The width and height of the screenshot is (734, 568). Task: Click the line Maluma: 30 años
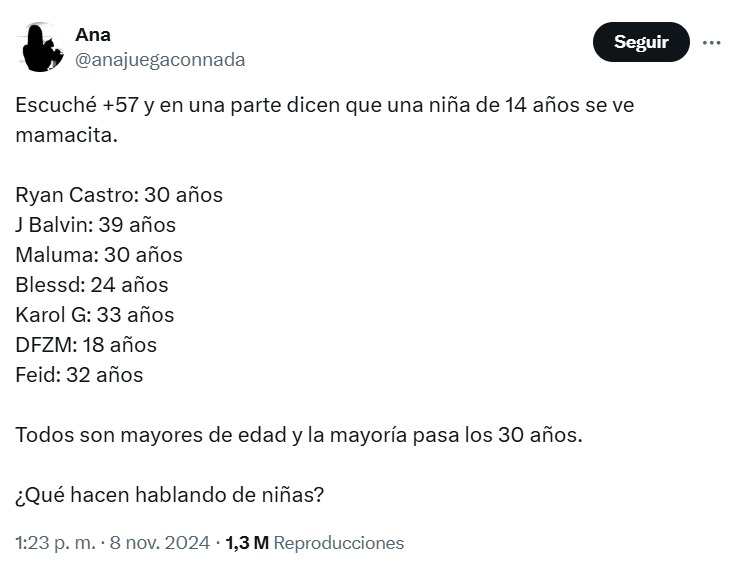99,255
